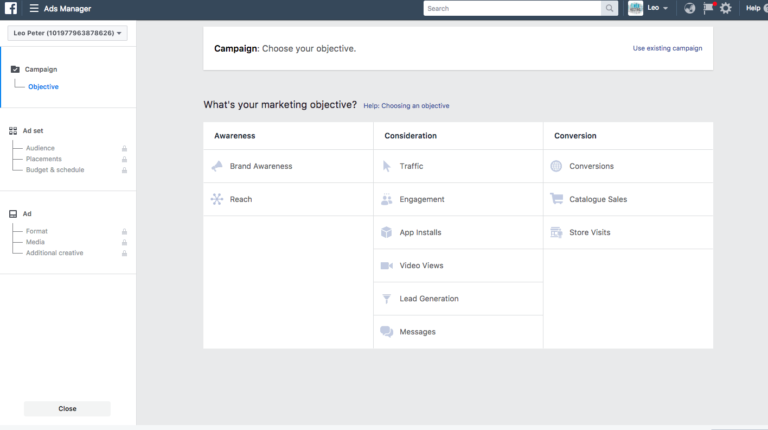768x430 pixels.
Task: Click the Leo profile picture
Action: pyautogui.click(x=635, y=8)
